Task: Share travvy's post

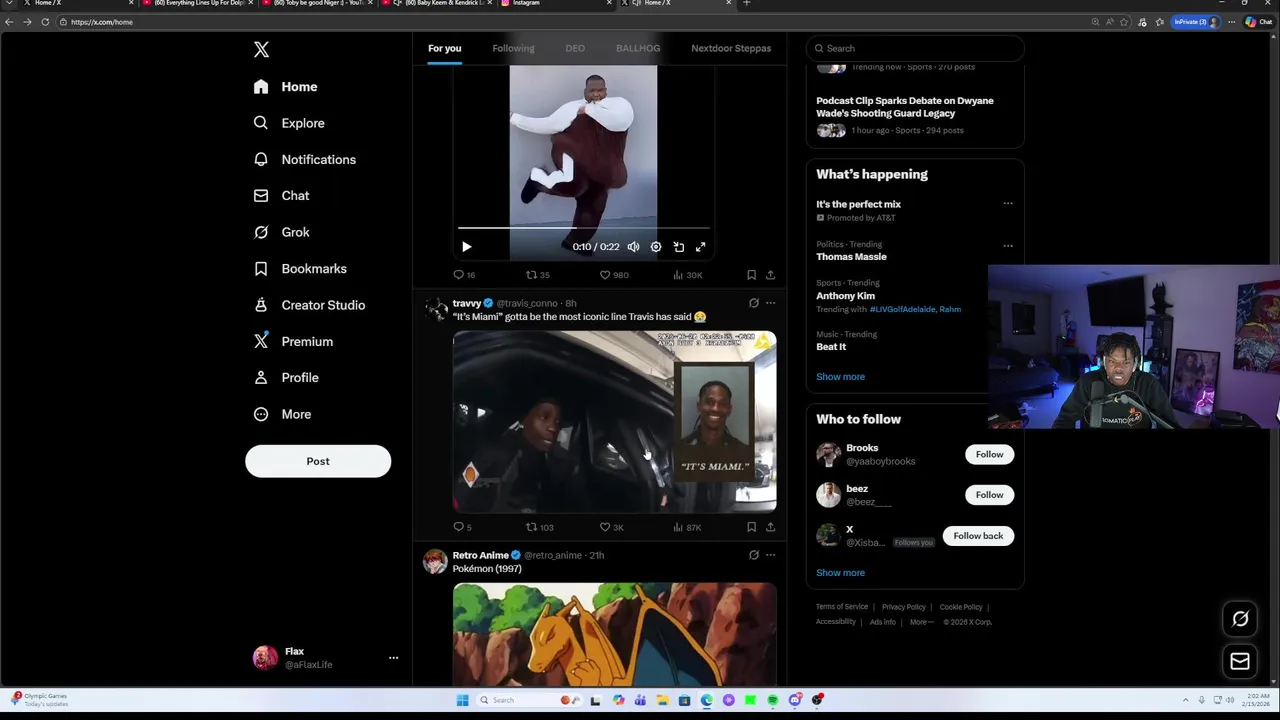Action: [x=770, y=527]
